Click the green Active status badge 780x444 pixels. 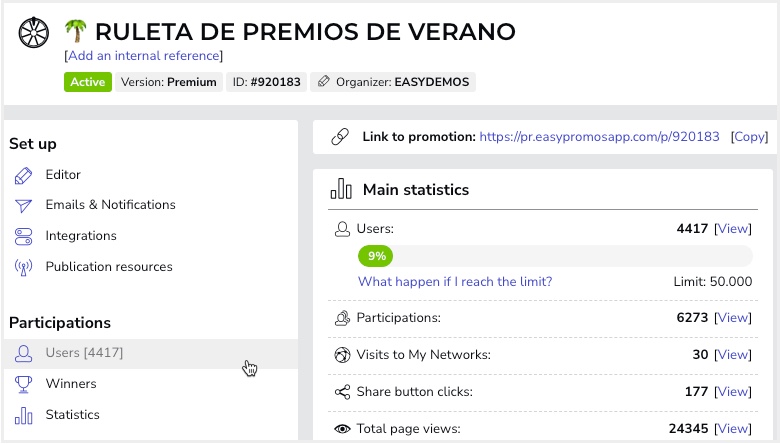point(88,82)
